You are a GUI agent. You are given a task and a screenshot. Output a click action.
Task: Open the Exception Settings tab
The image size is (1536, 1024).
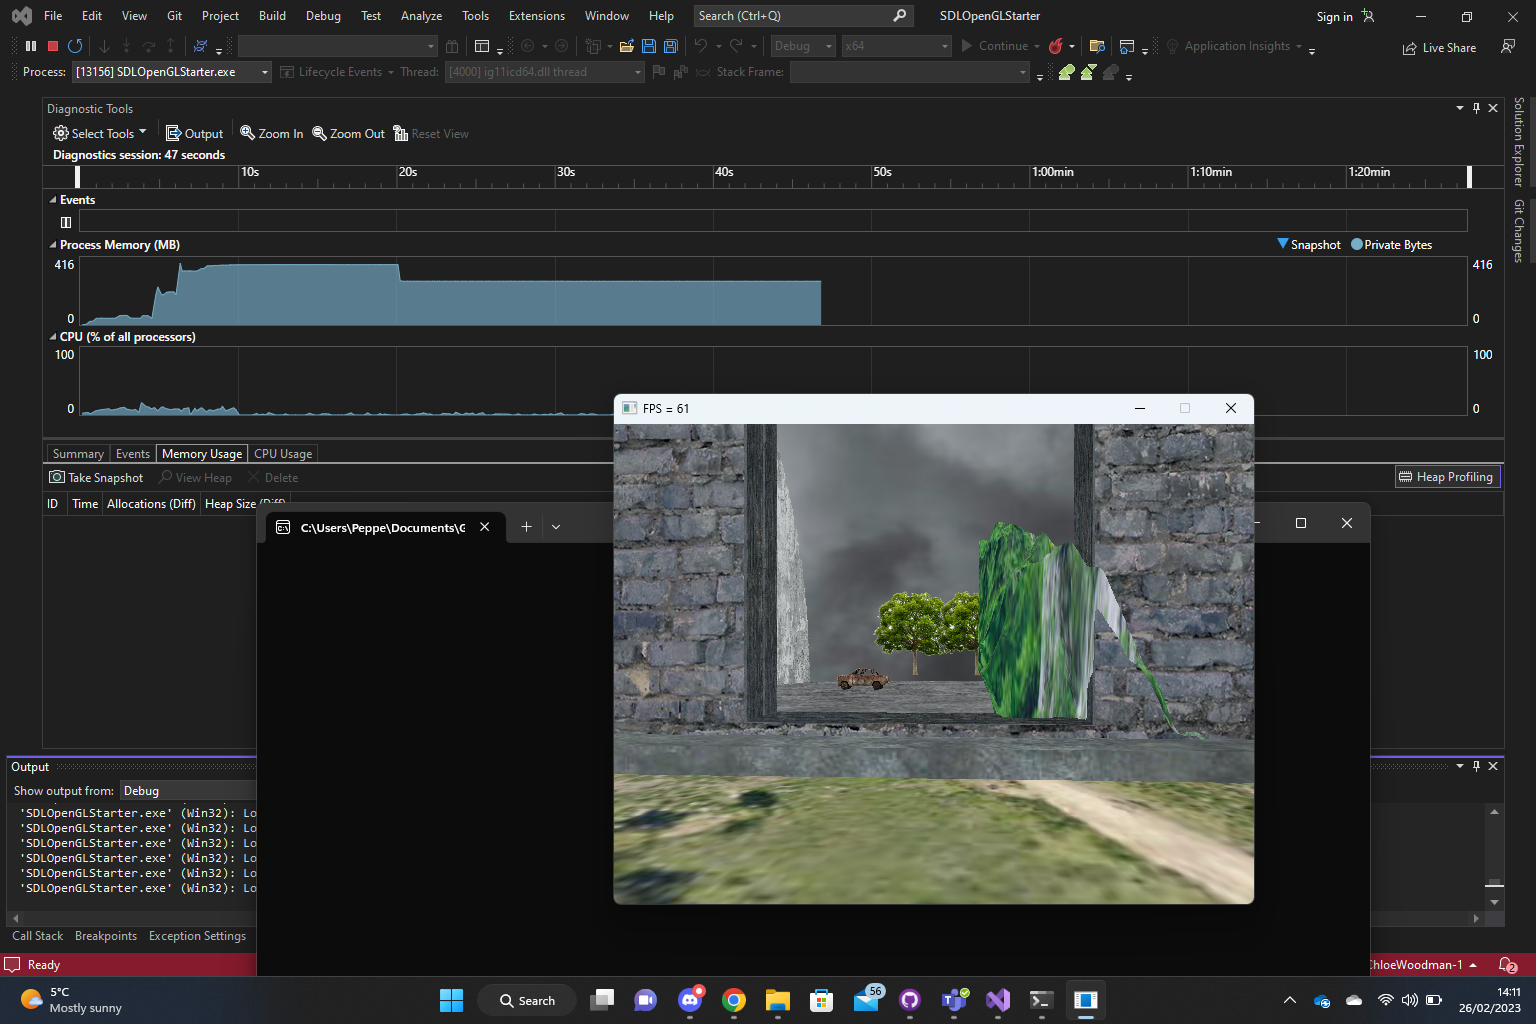coord(197,936)
